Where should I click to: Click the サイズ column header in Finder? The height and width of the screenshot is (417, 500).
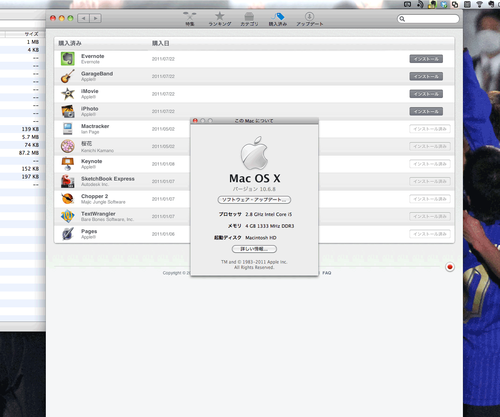click(32, 34)
